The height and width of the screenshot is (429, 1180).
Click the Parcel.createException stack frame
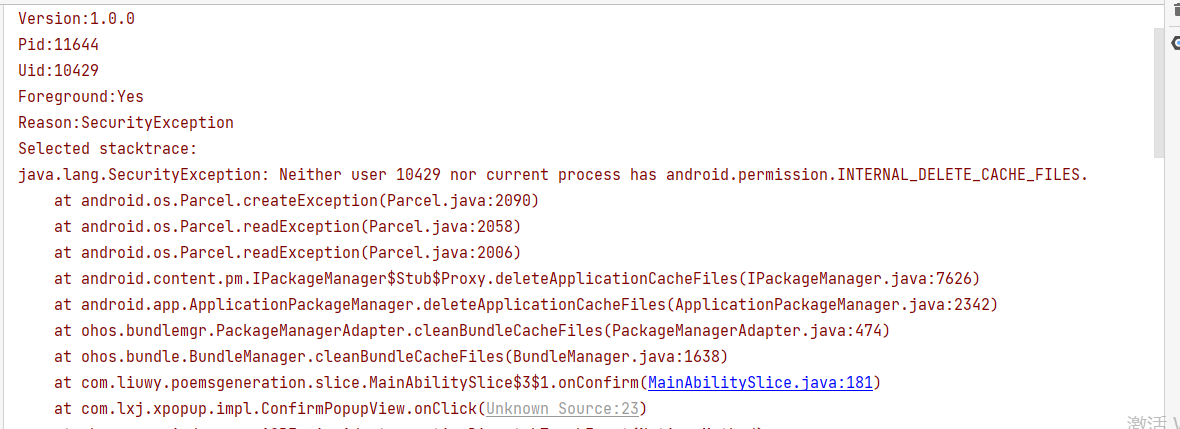tap(297, 201)
